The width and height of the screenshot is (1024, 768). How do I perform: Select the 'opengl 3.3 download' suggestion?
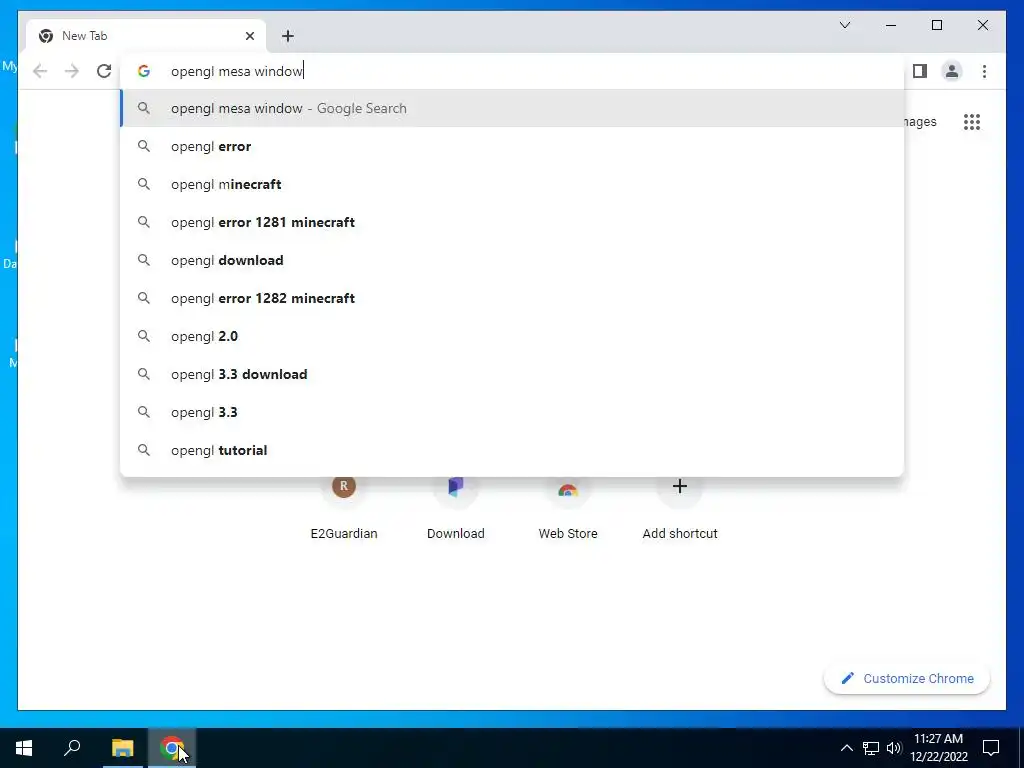click(x=512, y=374)
